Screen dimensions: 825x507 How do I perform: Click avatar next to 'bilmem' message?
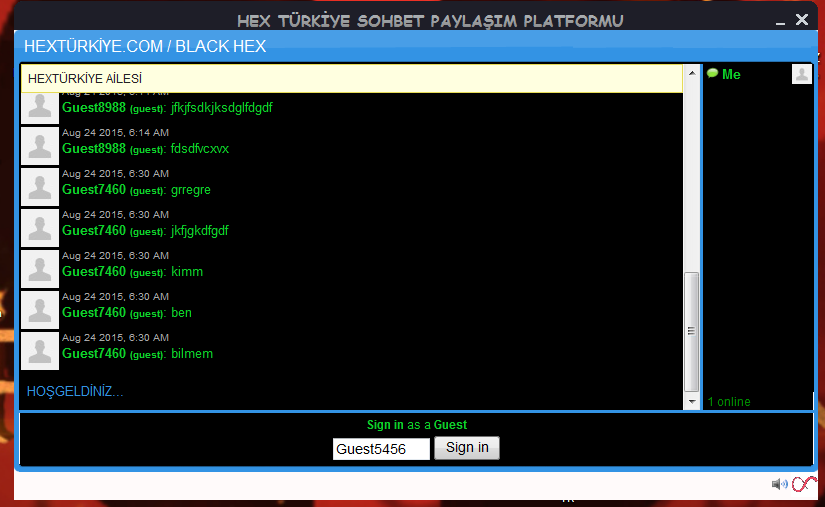tap(40, 351)
